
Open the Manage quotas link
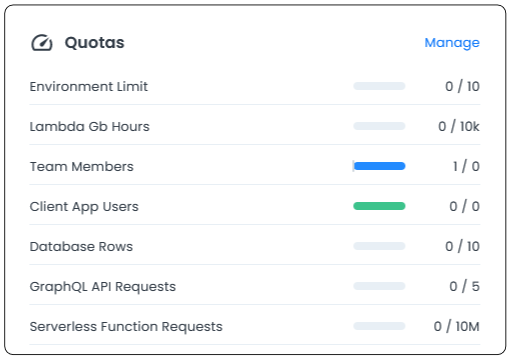(452, 43)
